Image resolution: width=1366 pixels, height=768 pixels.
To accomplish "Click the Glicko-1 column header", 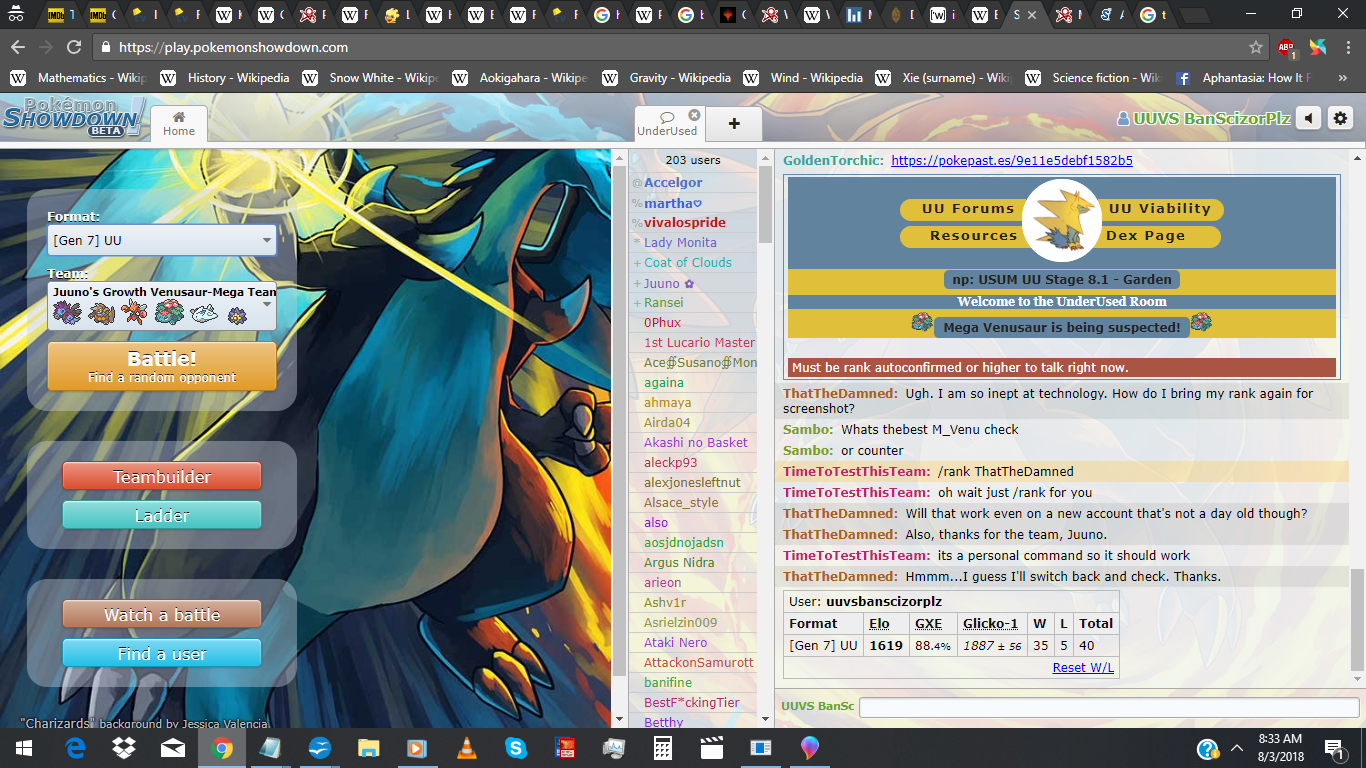I will [990, 623].
